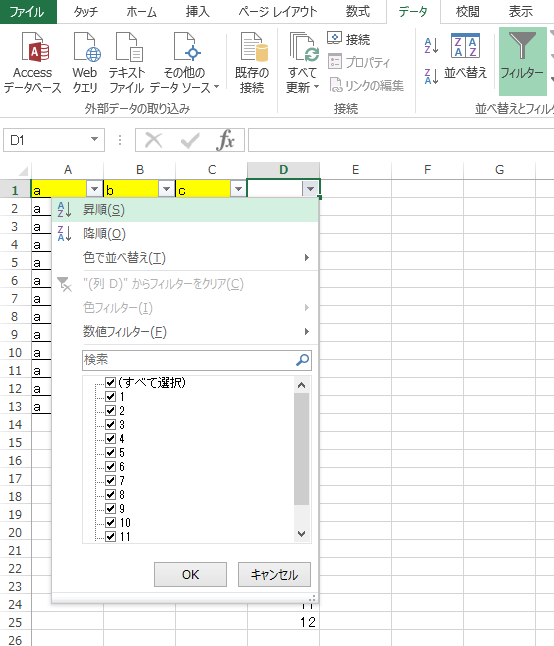Open 数値フィルター(F) submenu
This screenshot has height=646, width=554.
185,332
